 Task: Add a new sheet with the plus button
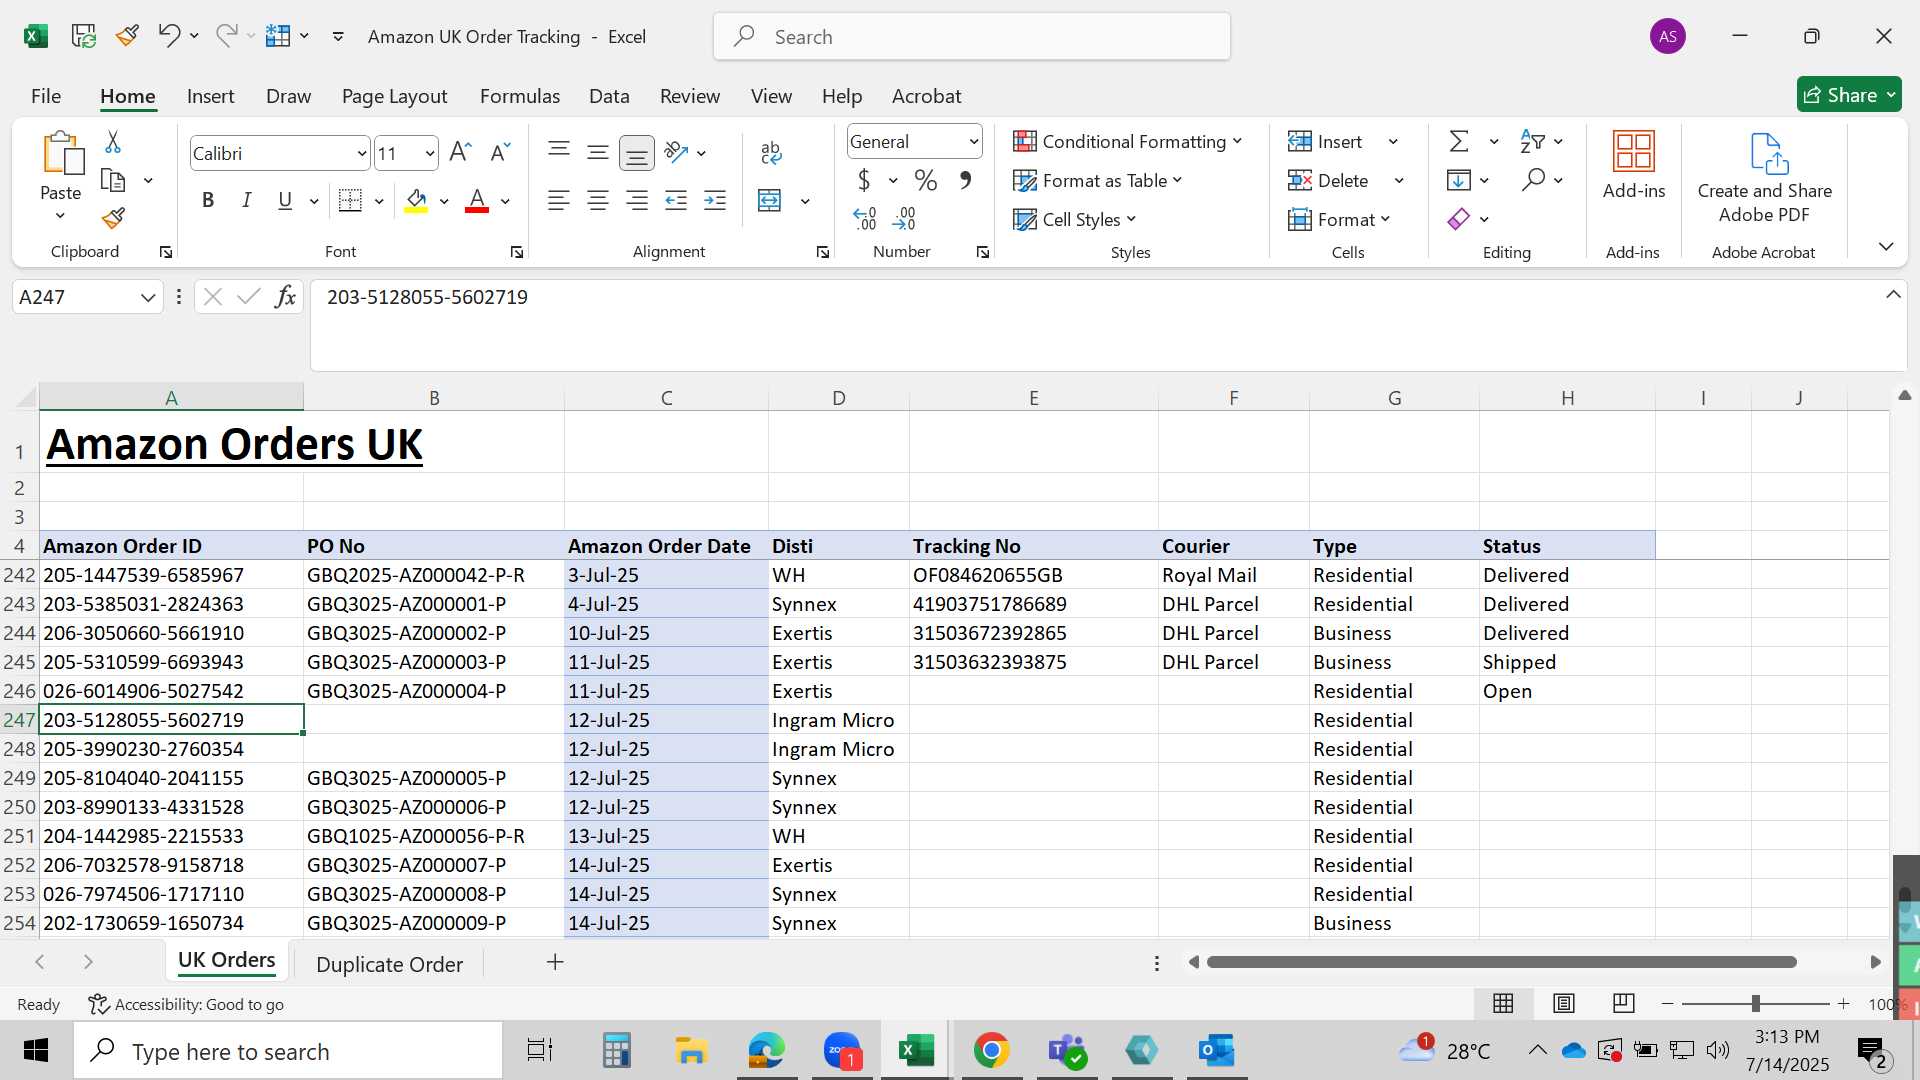tap(555, 961)
